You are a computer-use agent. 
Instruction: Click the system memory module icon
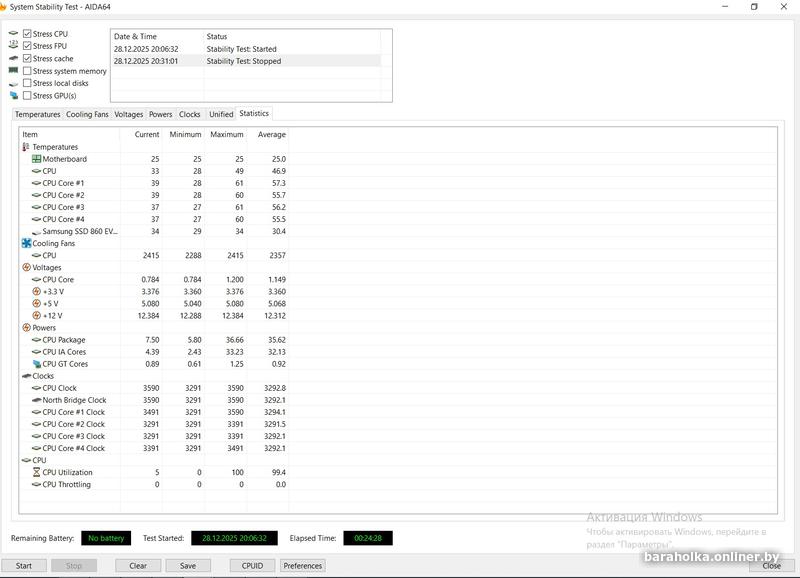click(13, 70)
